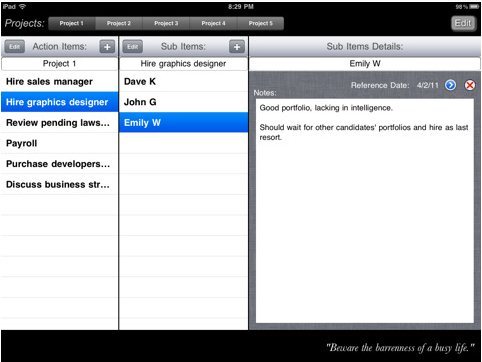Tap the 'Hire graphics designer' title field

[183, 64]
